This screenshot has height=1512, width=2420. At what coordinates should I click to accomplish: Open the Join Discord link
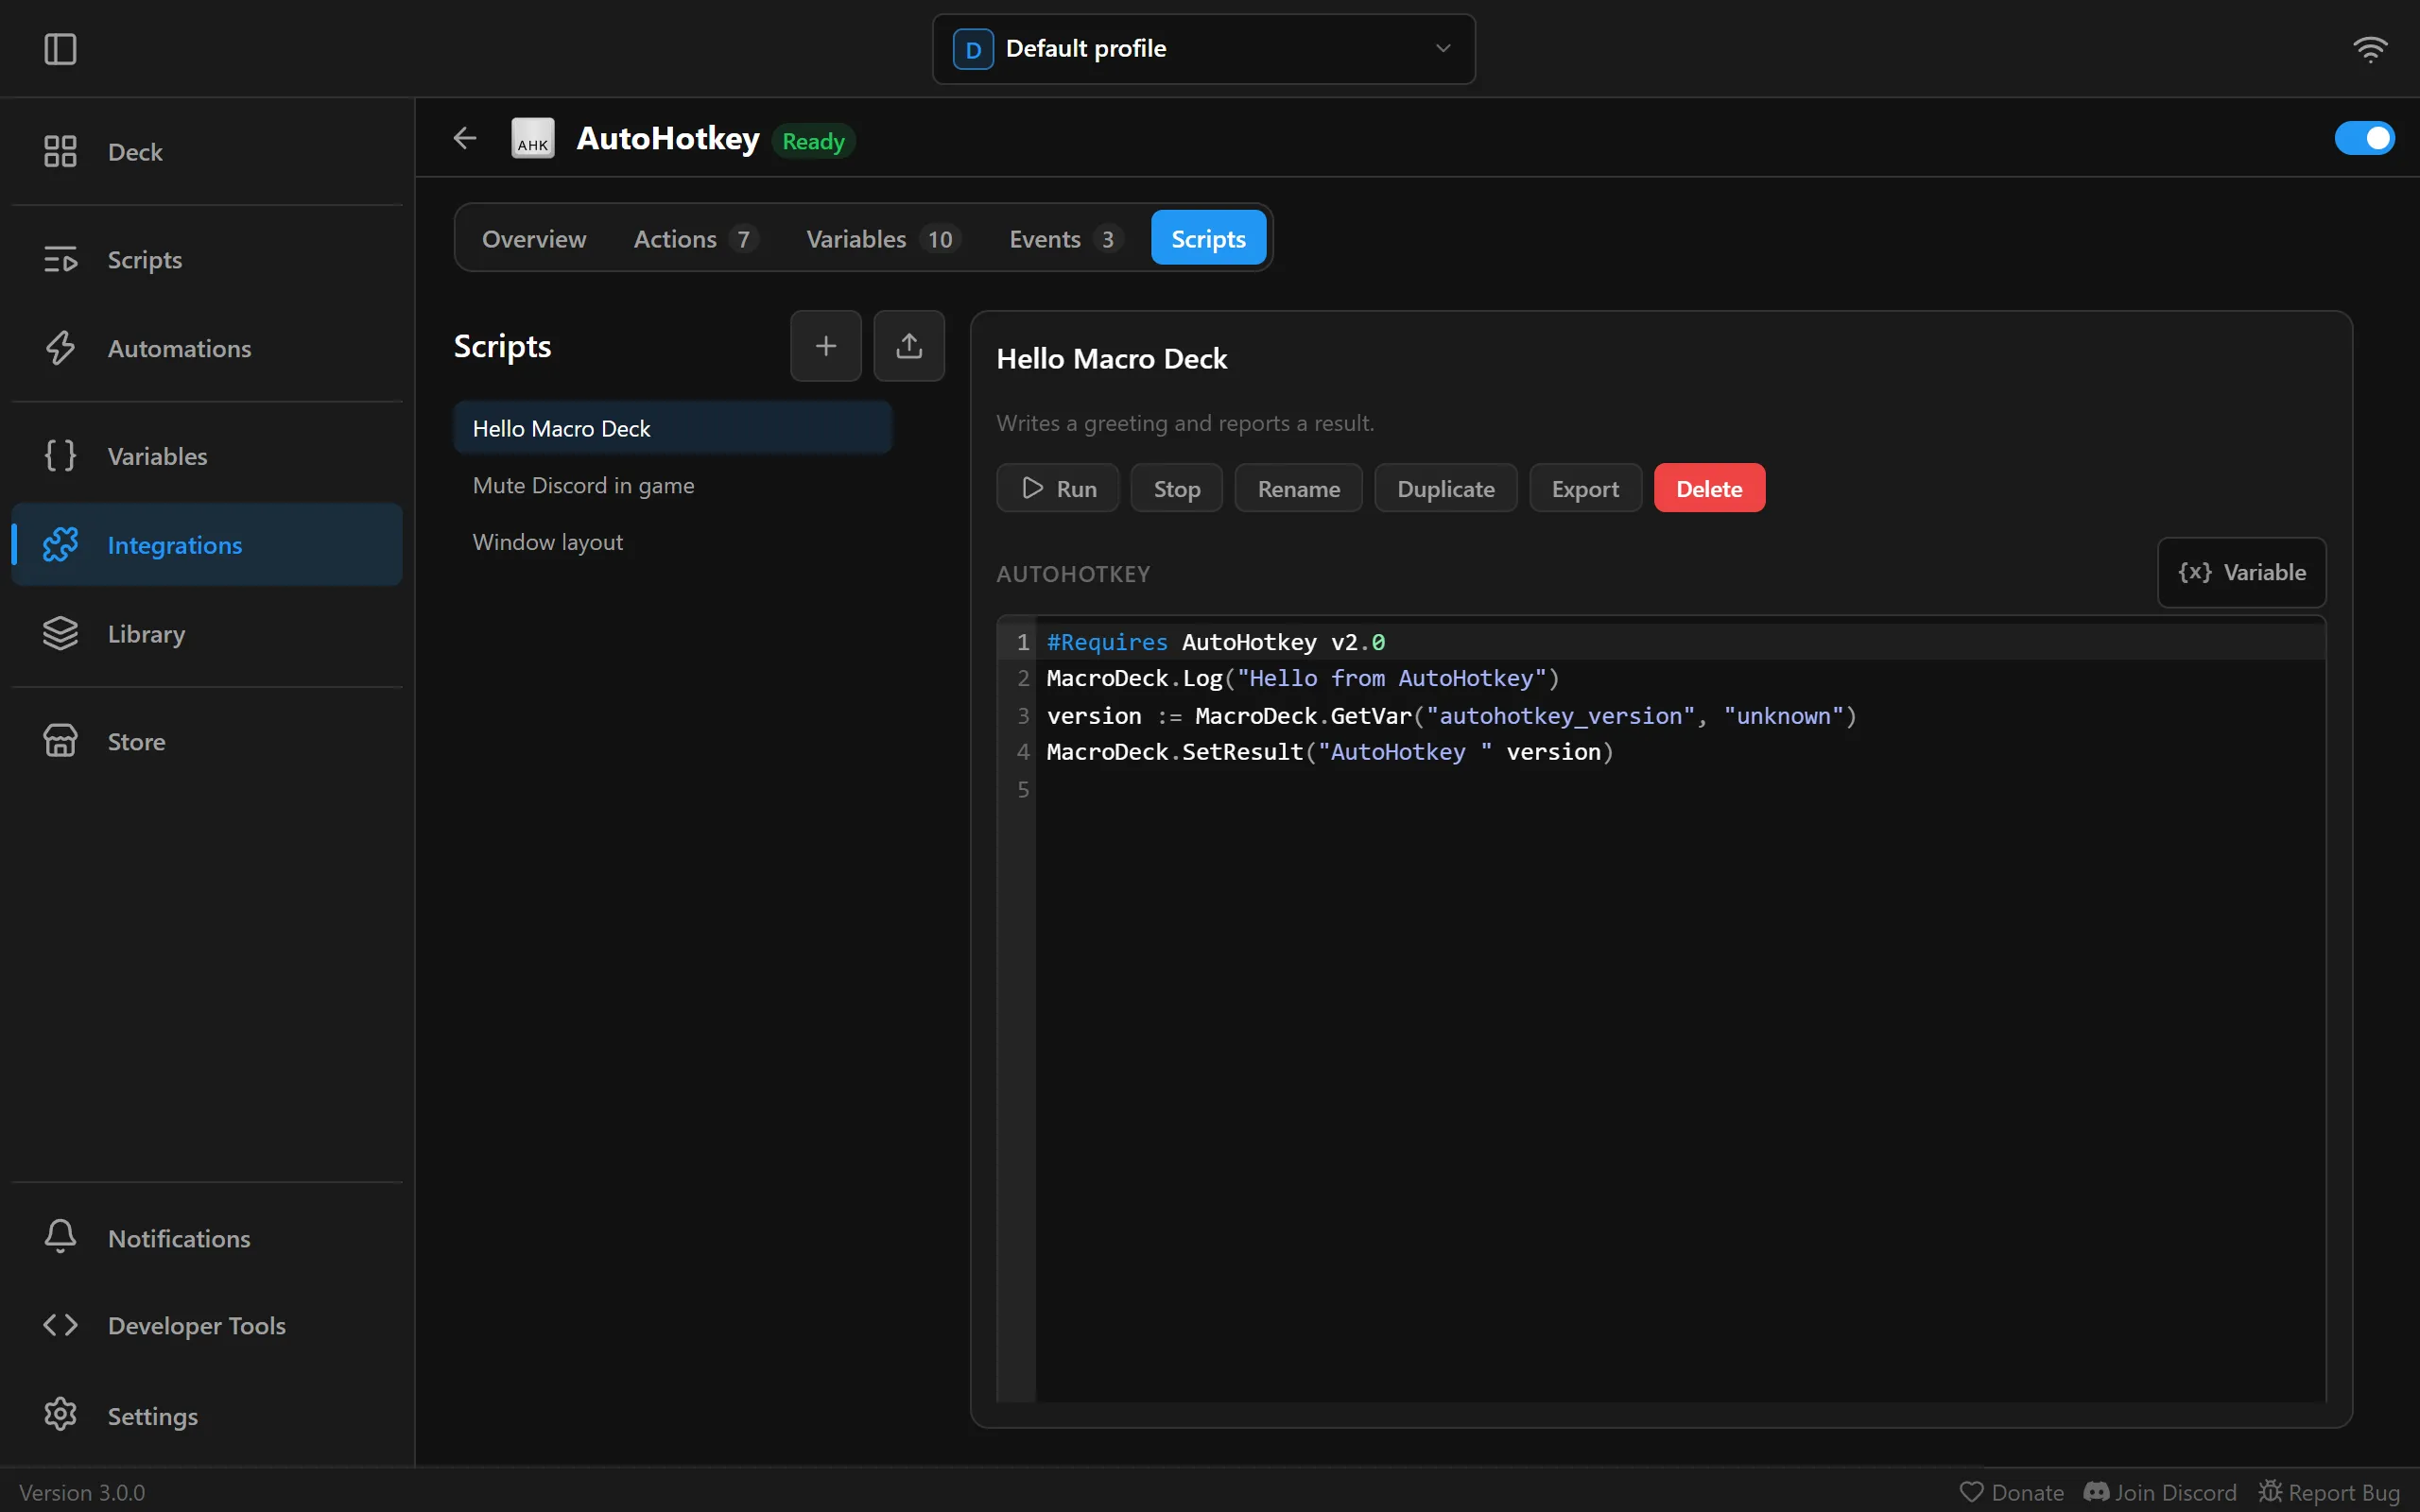[x=2160, y=1492]
